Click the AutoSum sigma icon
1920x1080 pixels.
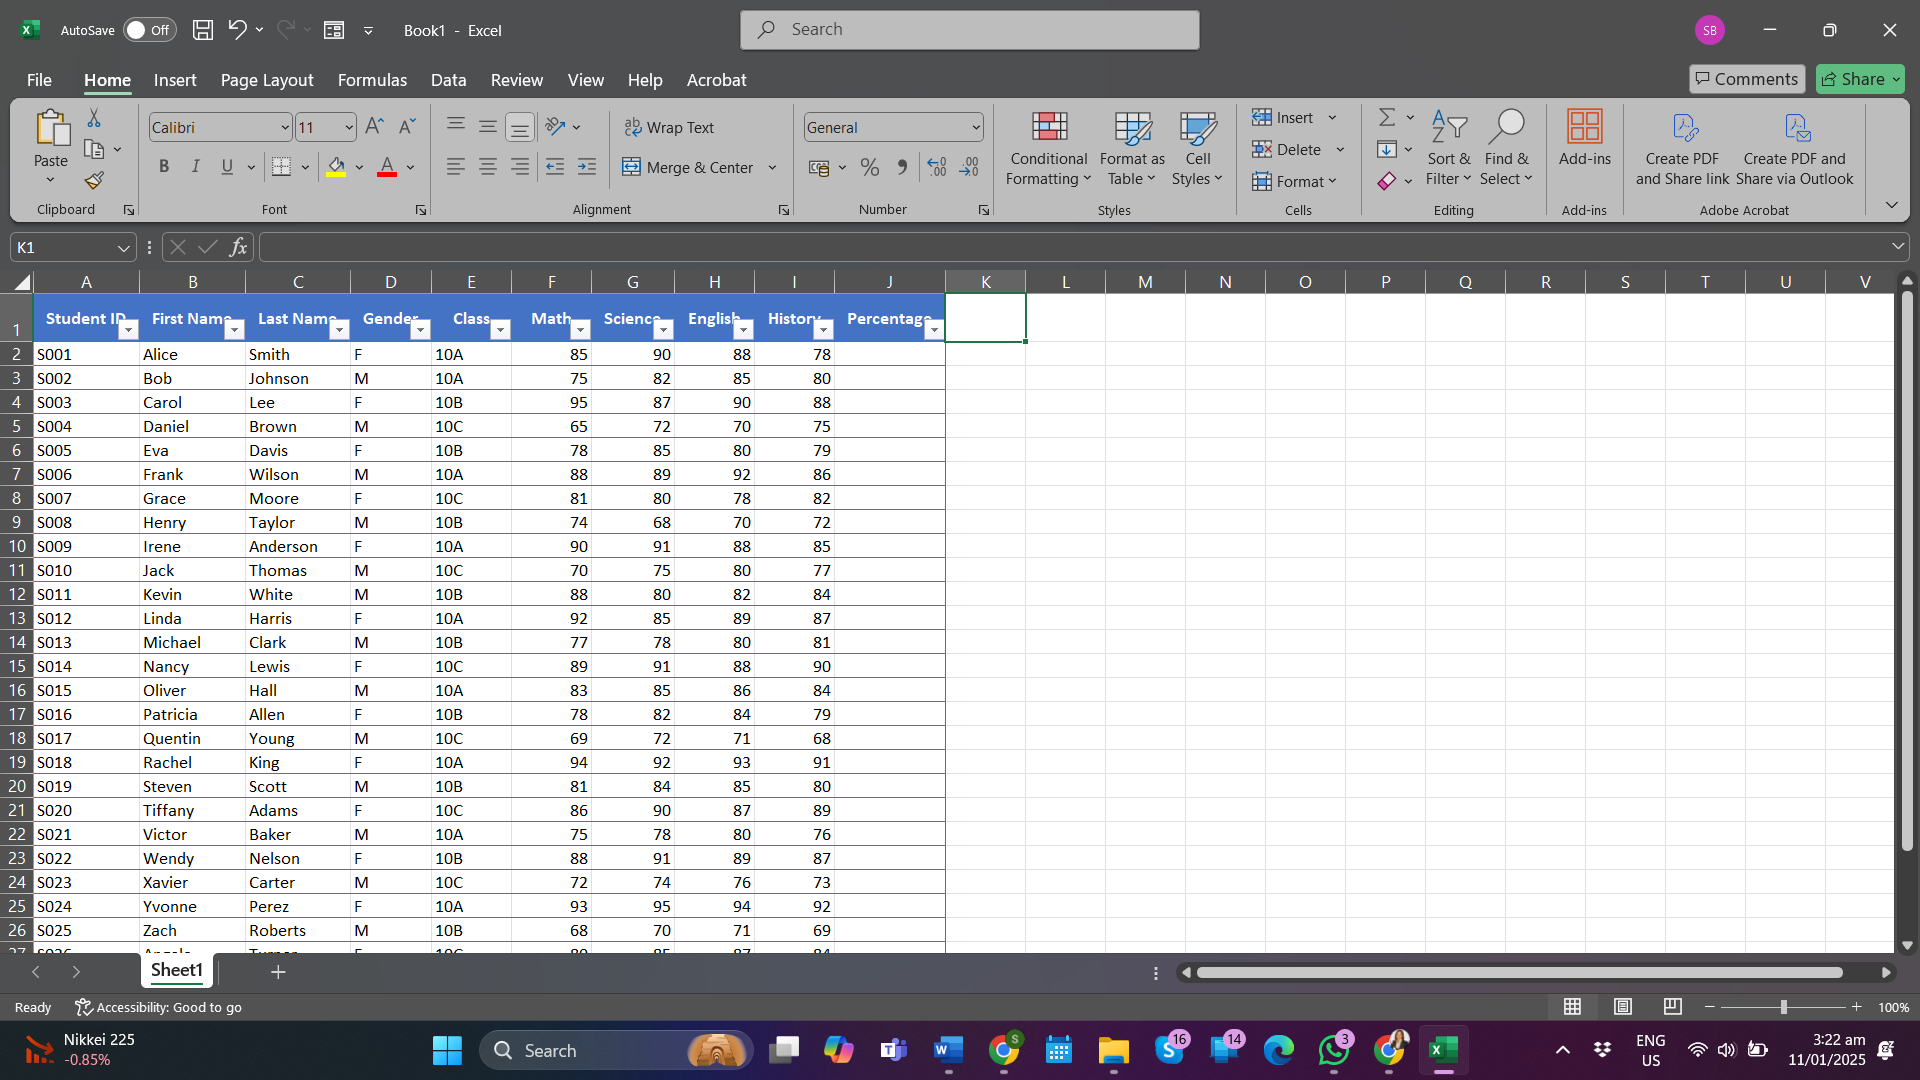1387,118
